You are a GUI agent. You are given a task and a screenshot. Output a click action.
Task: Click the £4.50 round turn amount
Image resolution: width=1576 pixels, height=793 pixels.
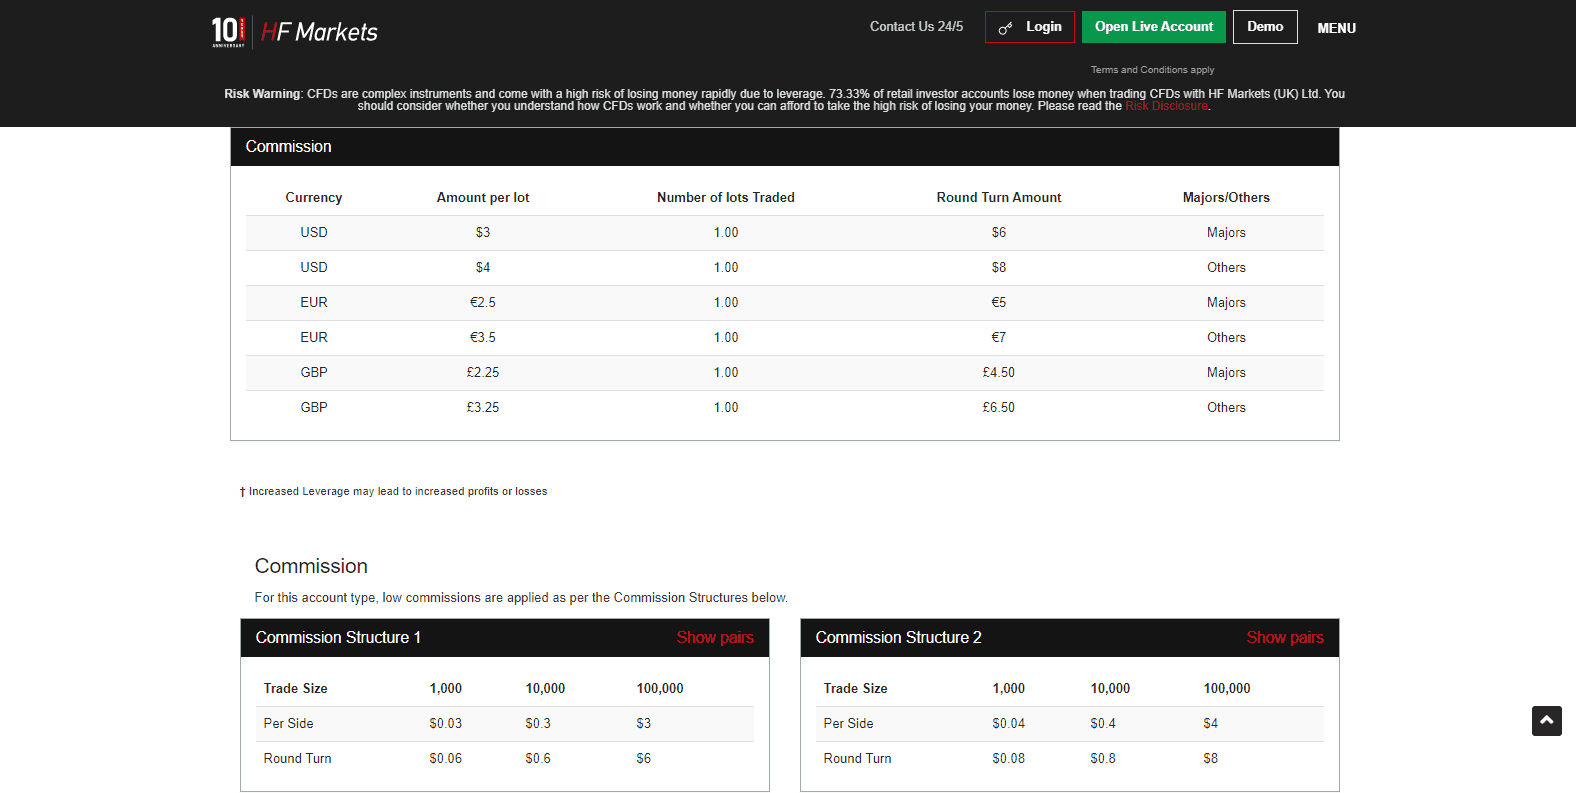click(x=999, y=373)
